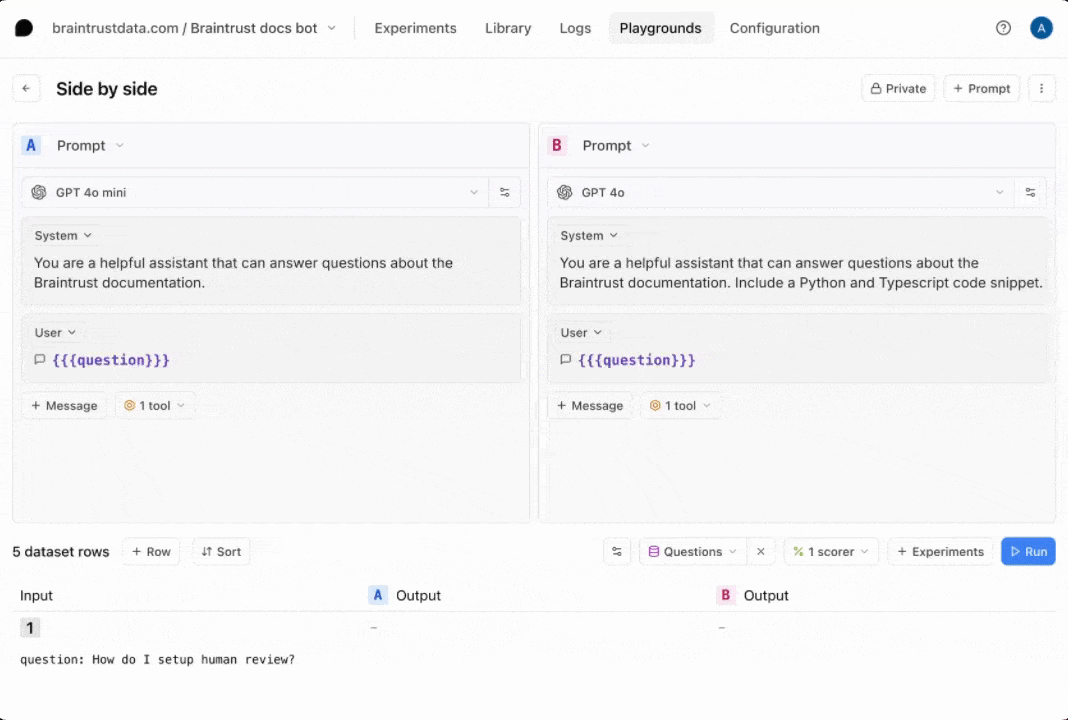The height and width of the screenshot is (720, 1068).
Task: Select the Playgrounds tab
Action: tap(661, 28)
